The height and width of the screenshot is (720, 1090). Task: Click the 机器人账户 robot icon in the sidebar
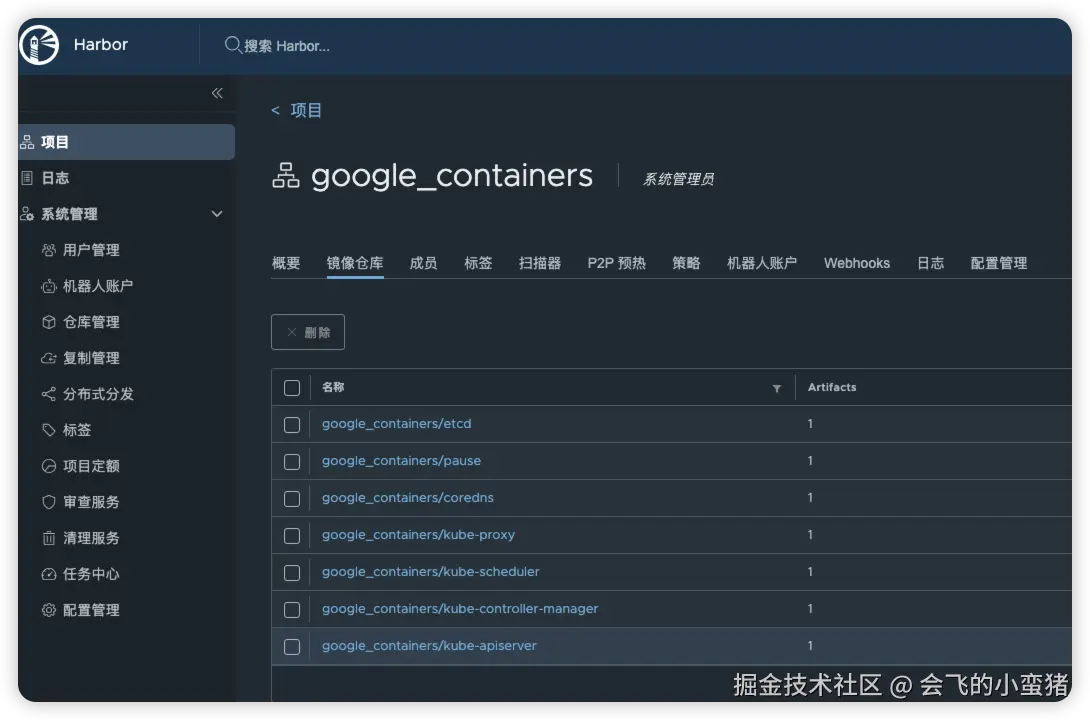[x=49, y=286]
